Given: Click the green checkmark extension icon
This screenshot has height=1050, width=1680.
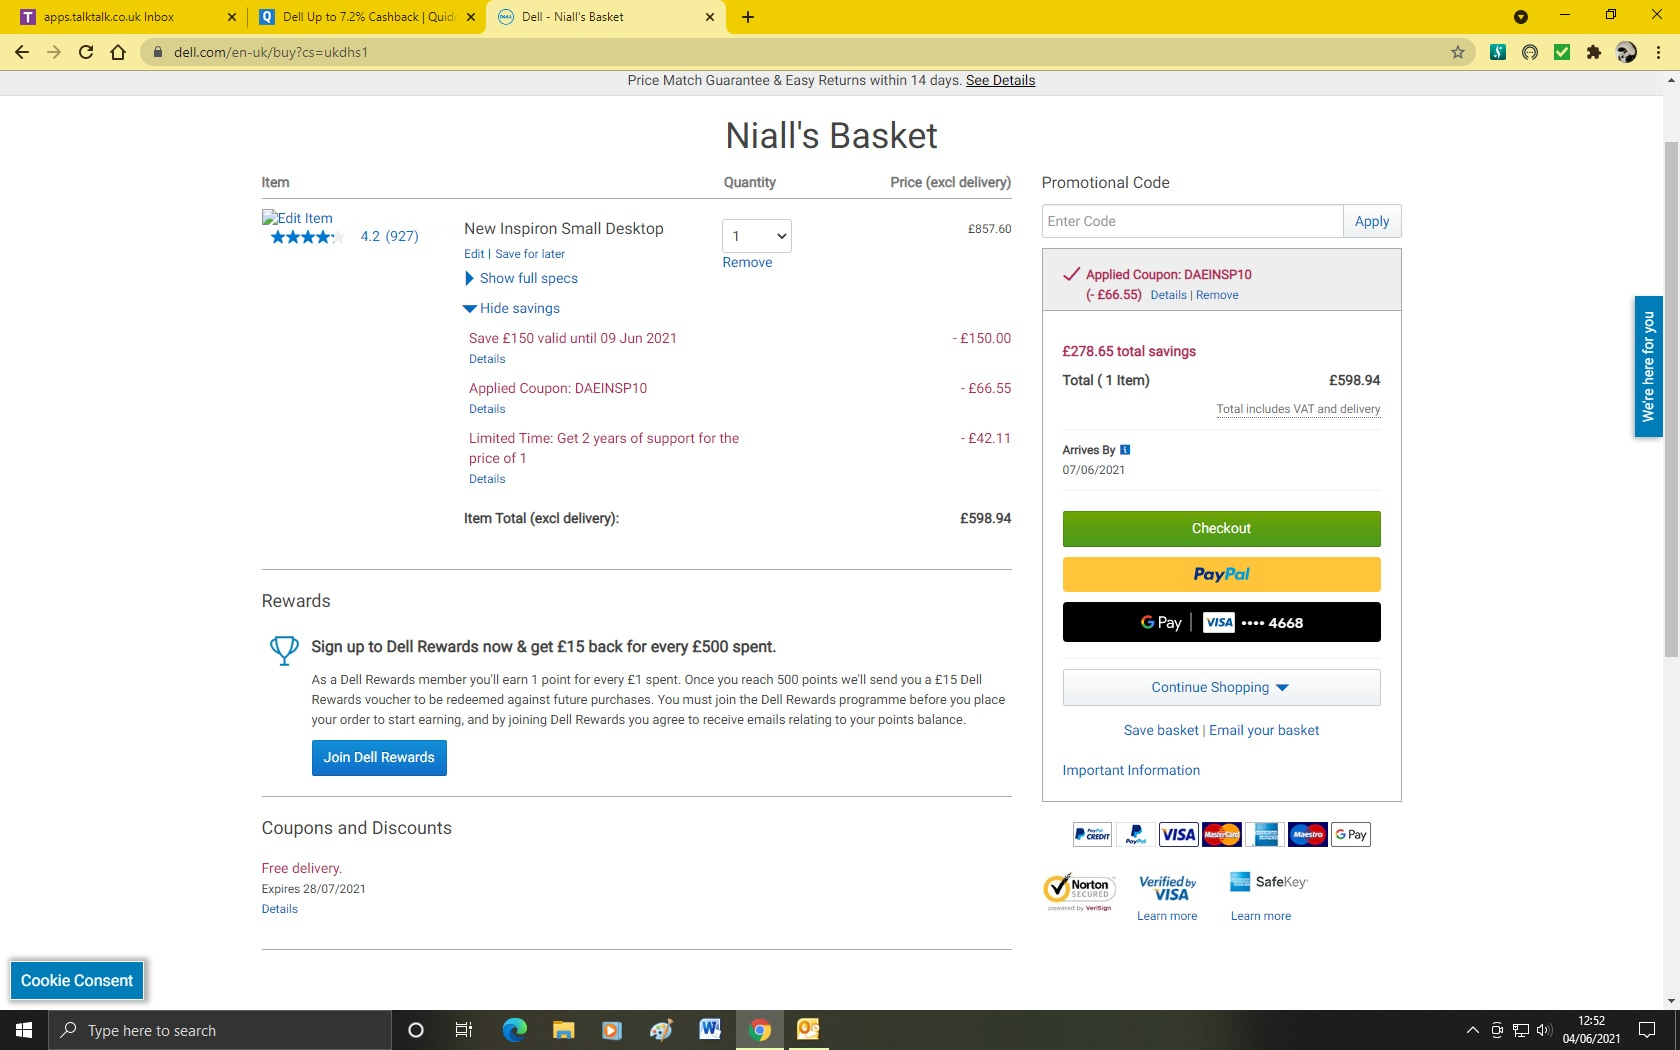Looking at the screenshot, I should click(1562, 52).
